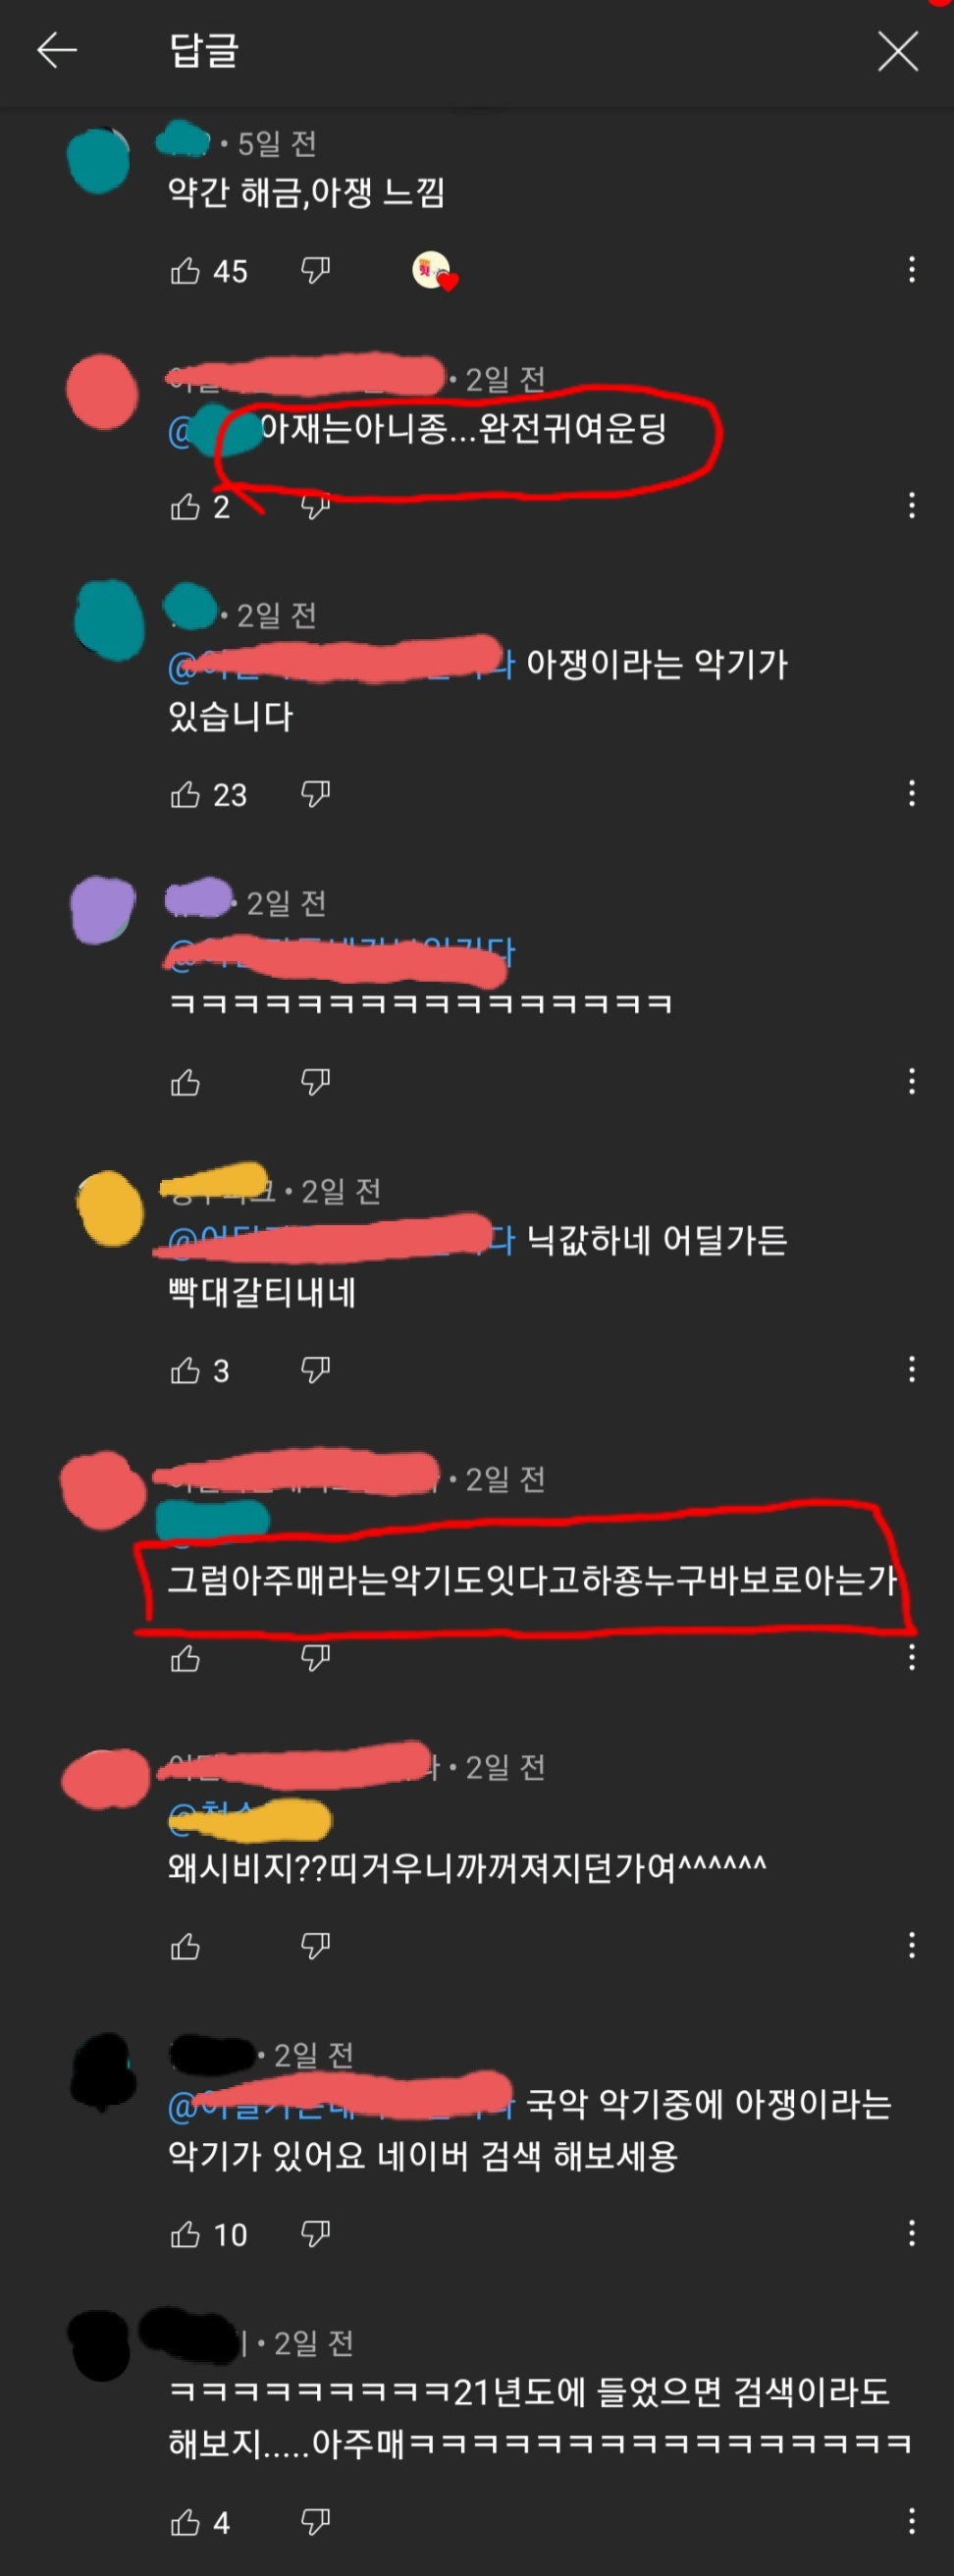Like the comment with 45 likes

point(185,270)
